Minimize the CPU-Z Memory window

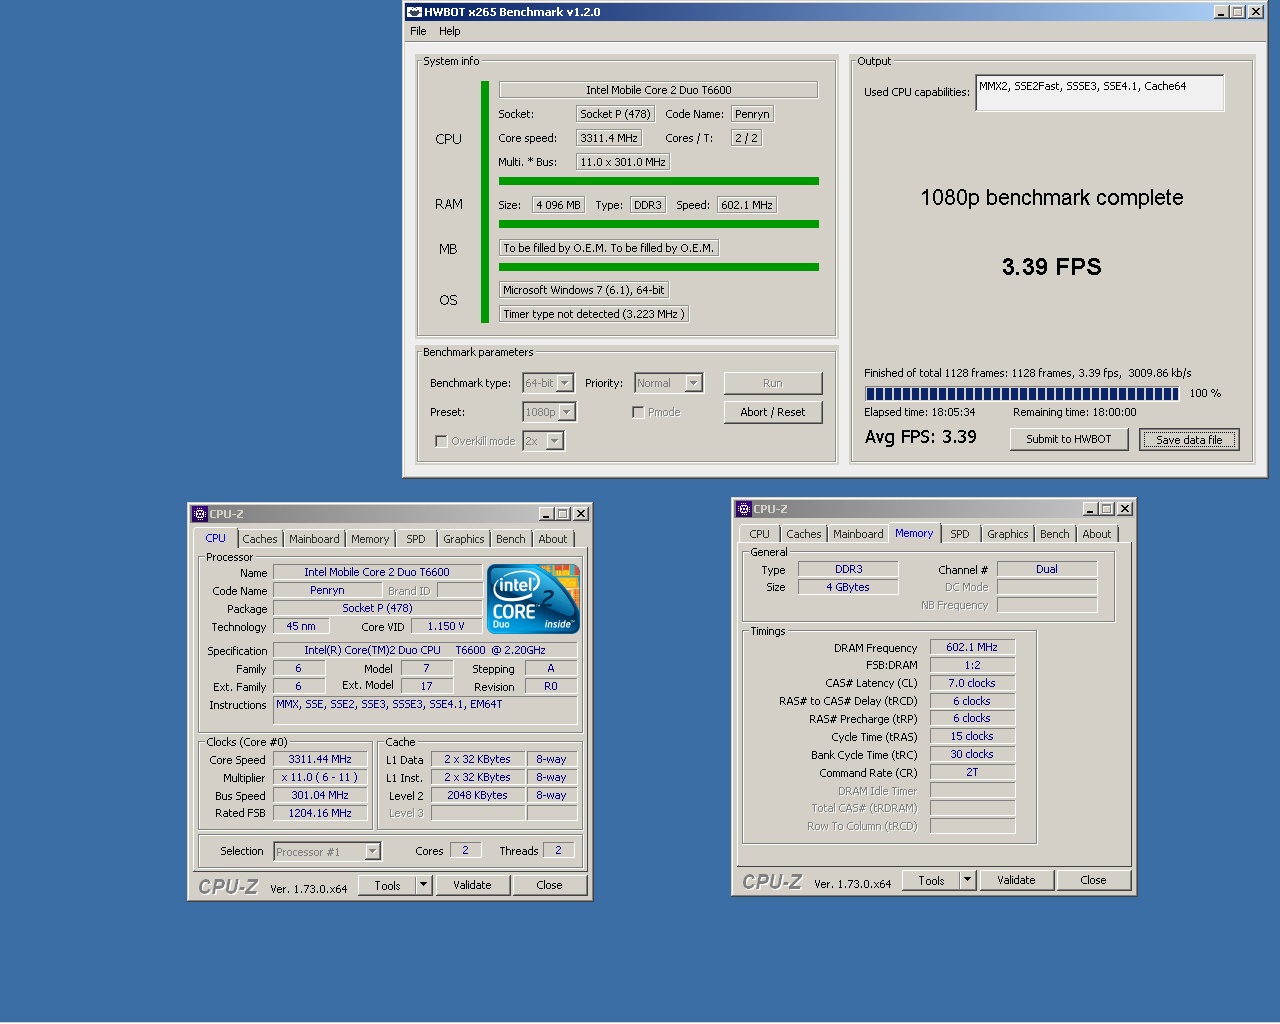tap(1090, 509)
